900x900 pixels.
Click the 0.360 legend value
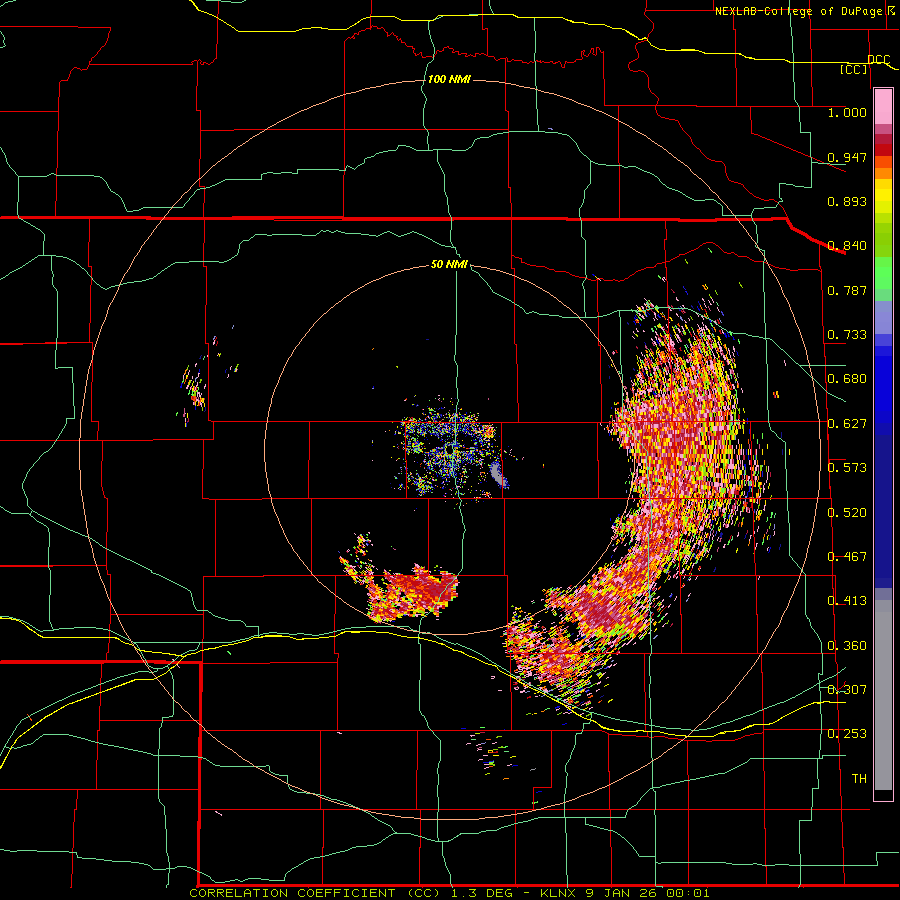pyautogui.click(x=847, y=645)
